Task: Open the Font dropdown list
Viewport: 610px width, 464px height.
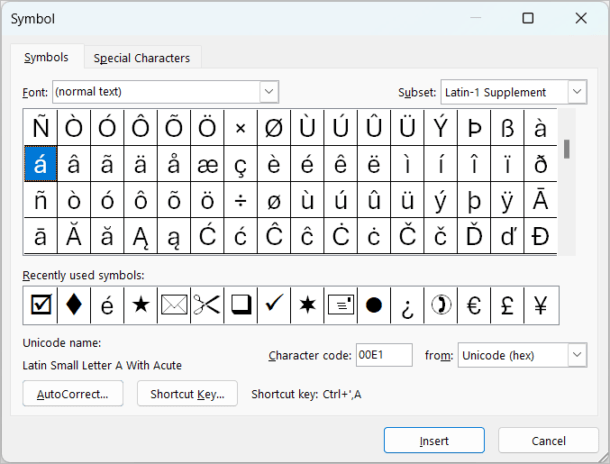Action: coord(269,92)
